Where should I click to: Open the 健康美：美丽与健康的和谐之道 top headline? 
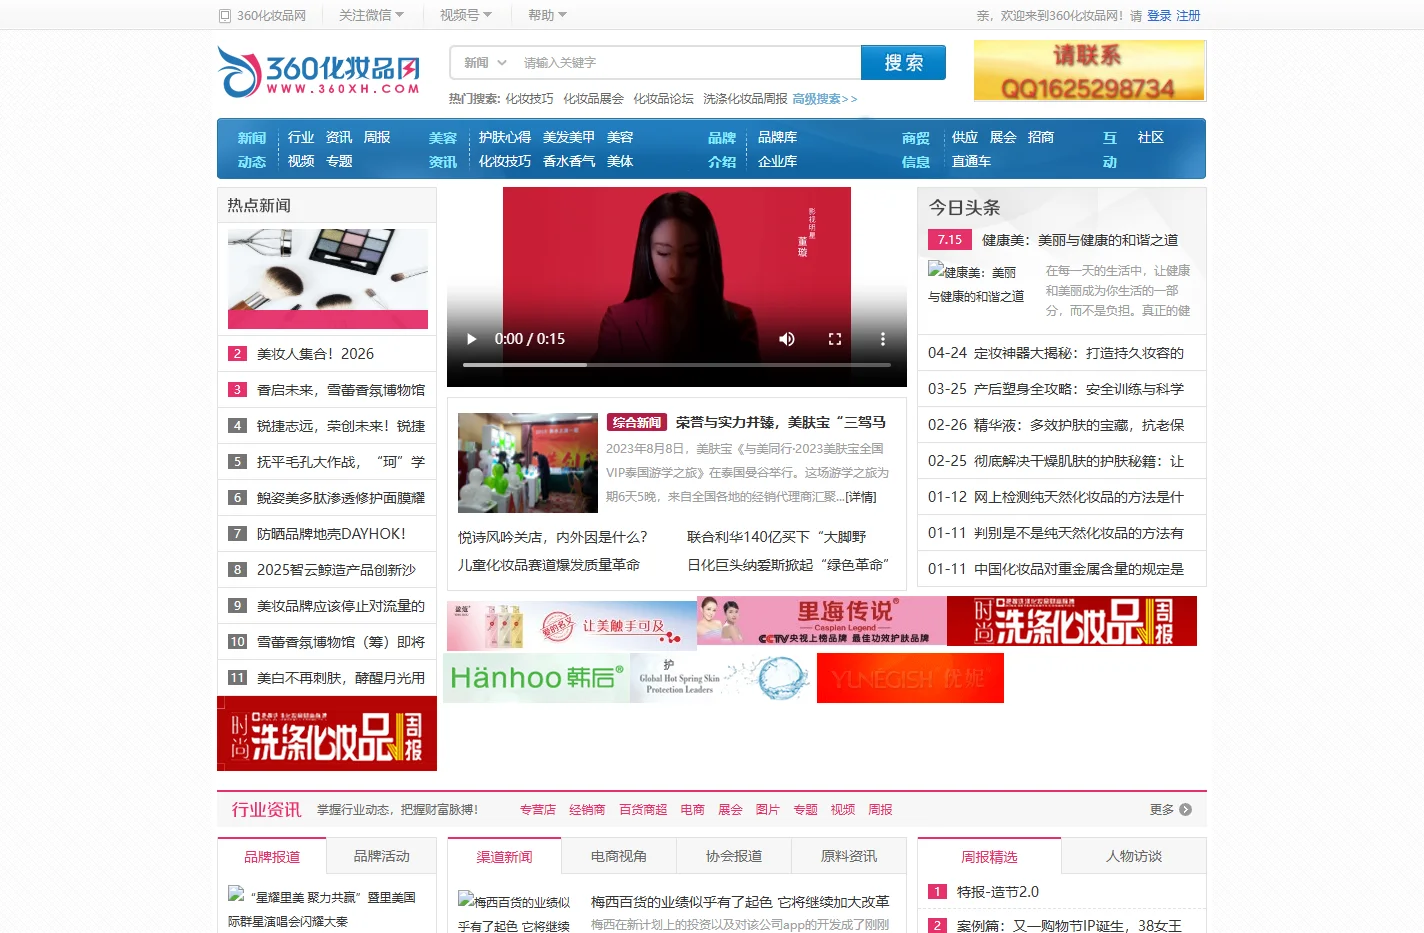click(1080, 240)
